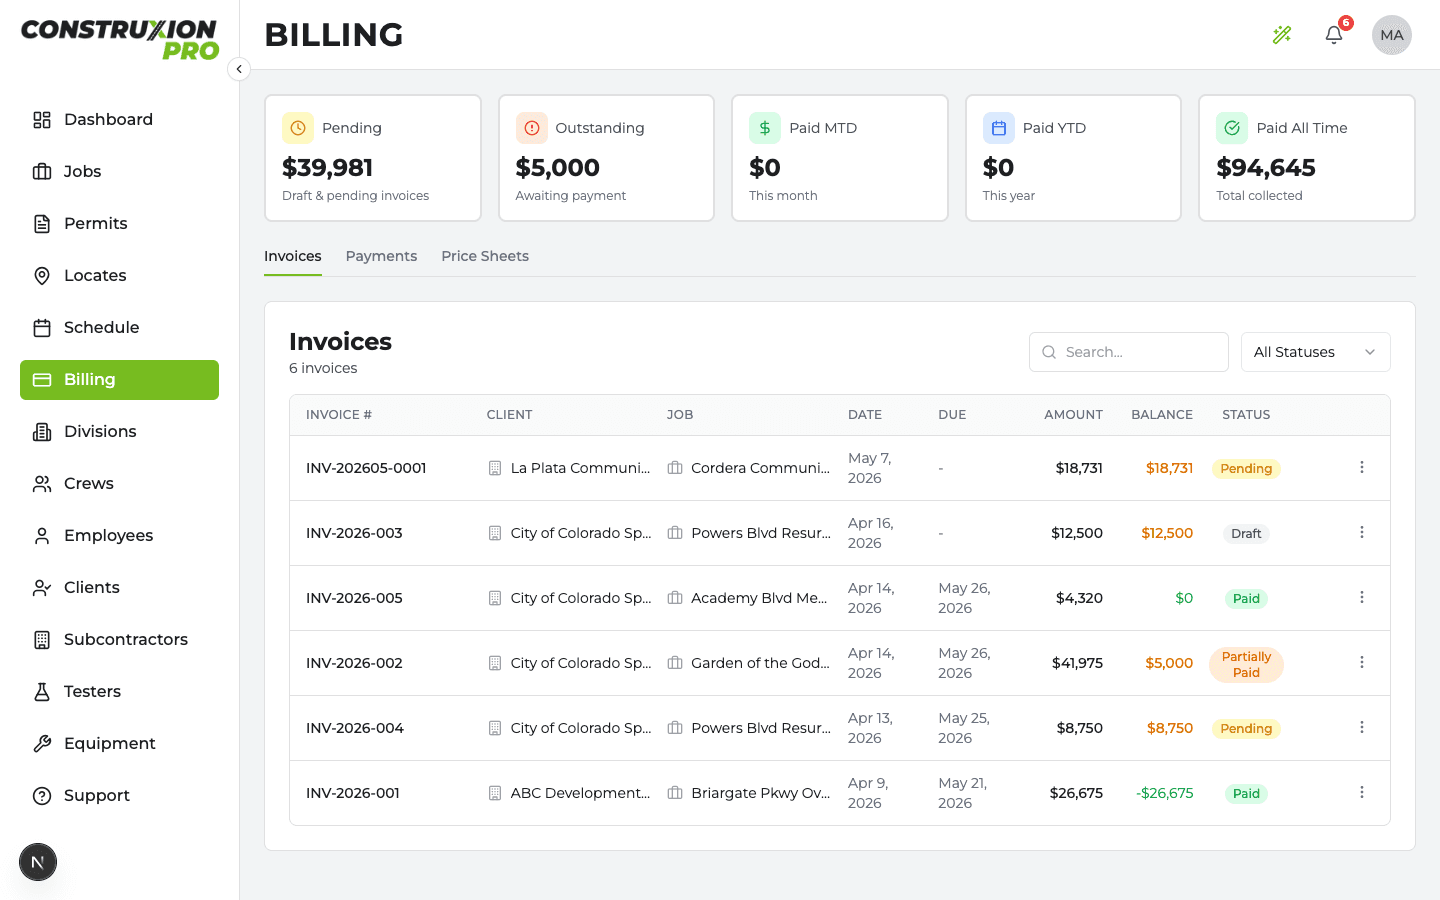Screen dimensions: 1440x900
Task: Click the Paid YTD calendar icon
Action: click(x=999, y=128)
